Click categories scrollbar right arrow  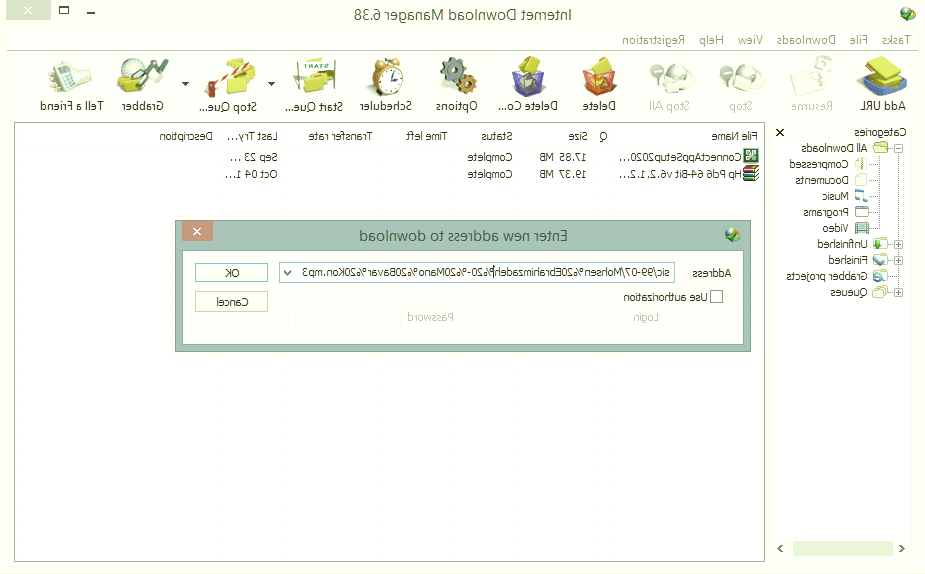click(x=901, y=548)
